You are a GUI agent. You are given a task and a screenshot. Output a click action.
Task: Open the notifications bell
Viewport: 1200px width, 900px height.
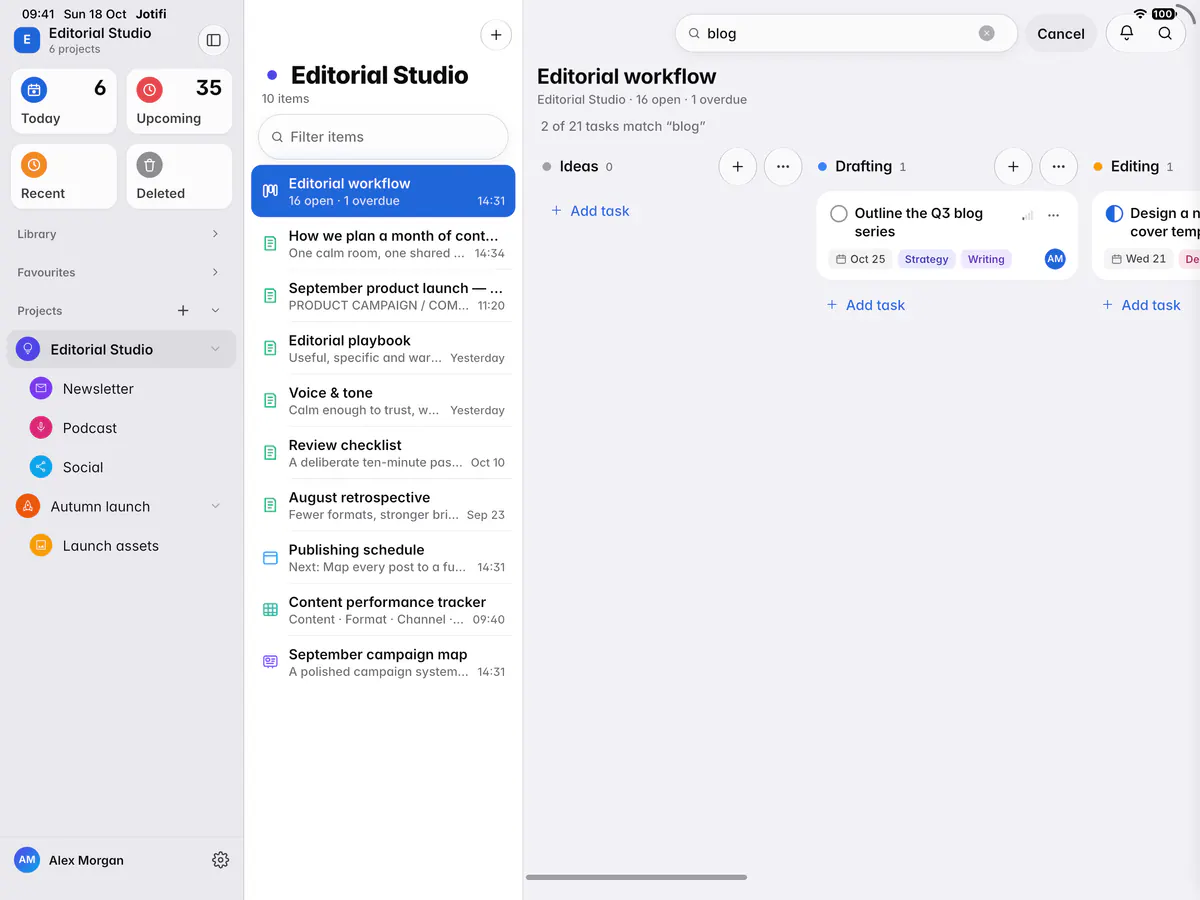click(1126, 33)
